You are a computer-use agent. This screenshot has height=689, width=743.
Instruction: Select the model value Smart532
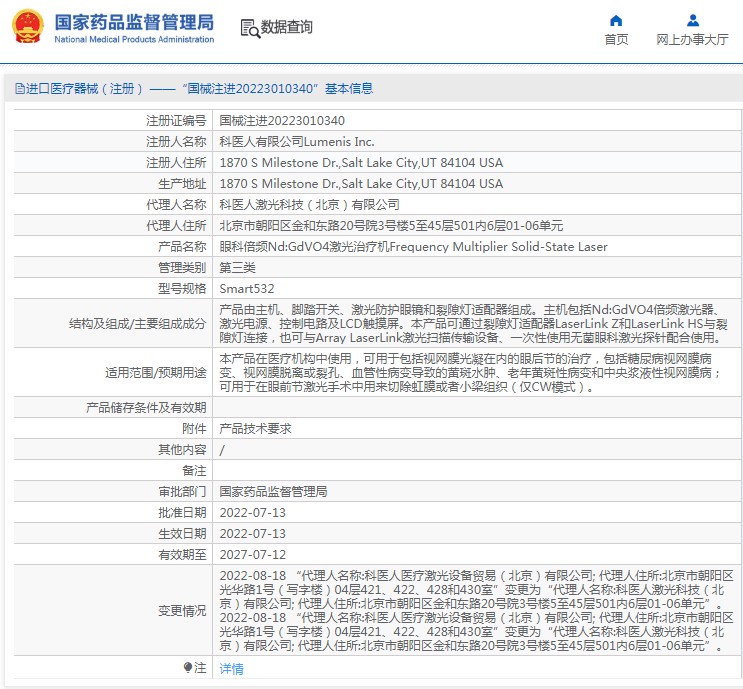coord(245,288)
